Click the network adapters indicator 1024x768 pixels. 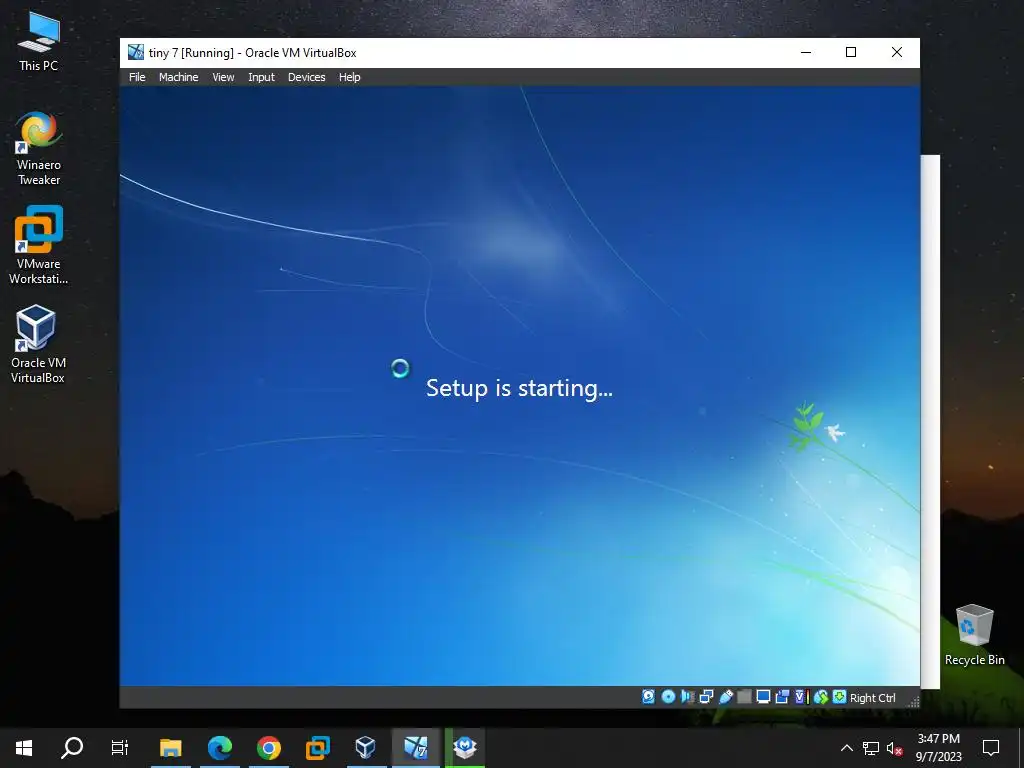(x=707, y=697)
